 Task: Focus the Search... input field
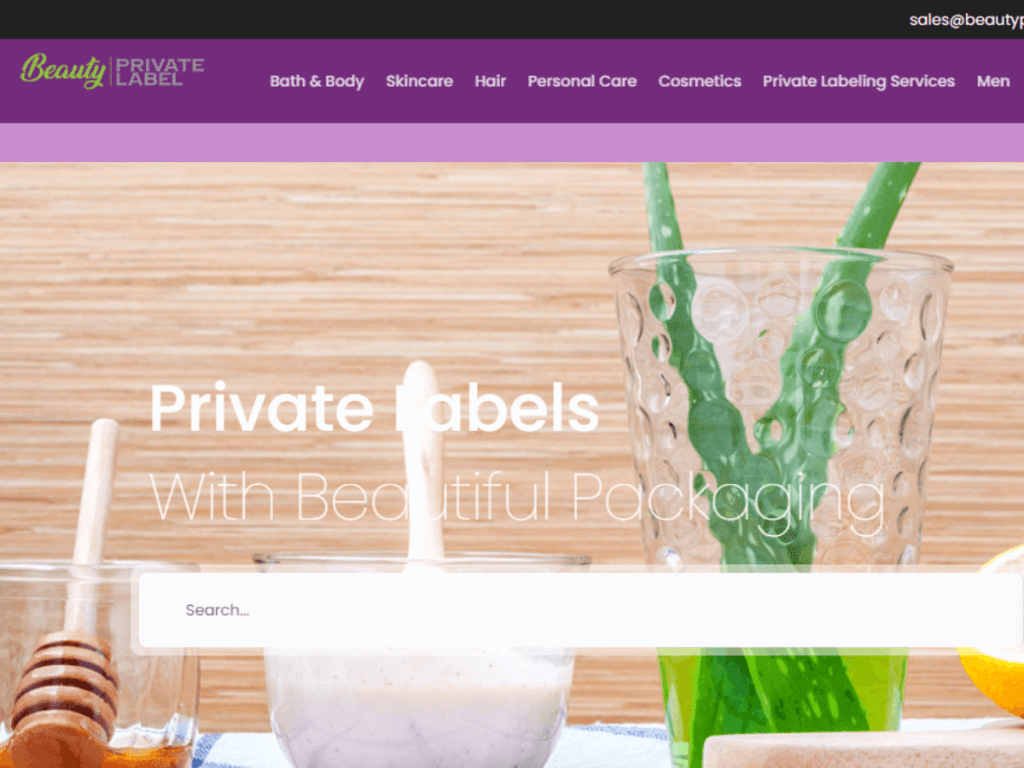tap(581, 610)
